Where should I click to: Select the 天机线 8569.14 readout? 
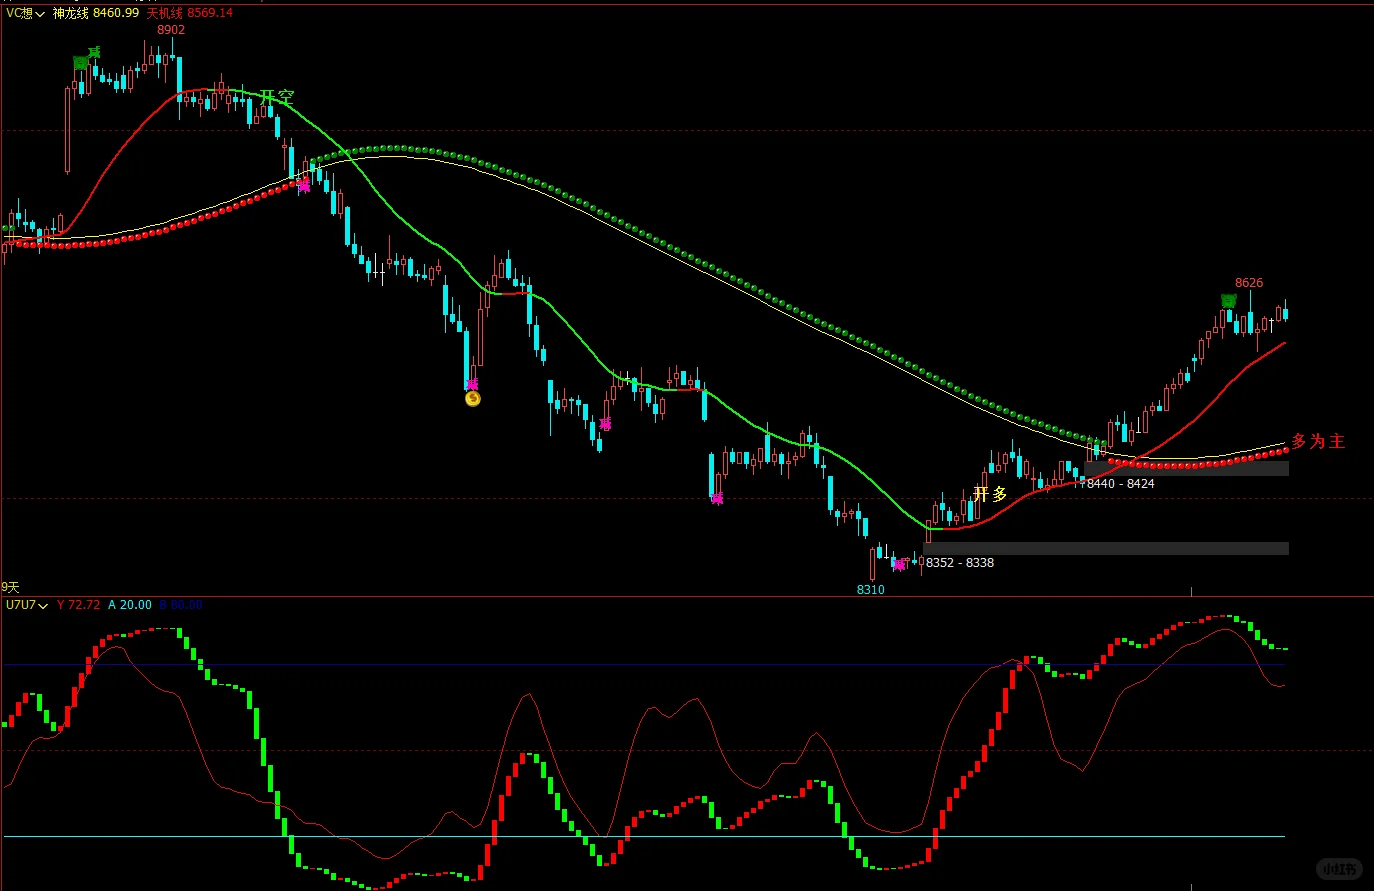pos(190,13)
